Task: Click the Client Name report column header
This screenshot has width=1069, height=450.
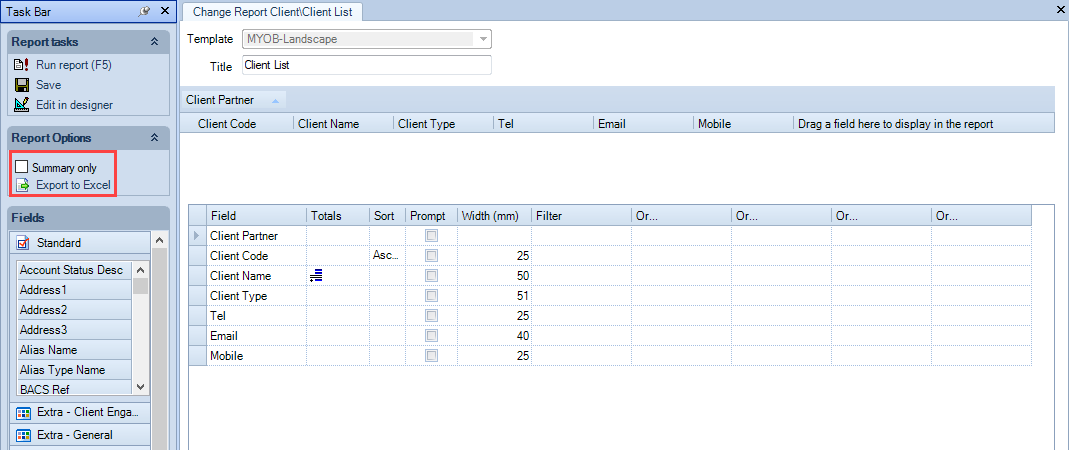Action: point(344,124)
